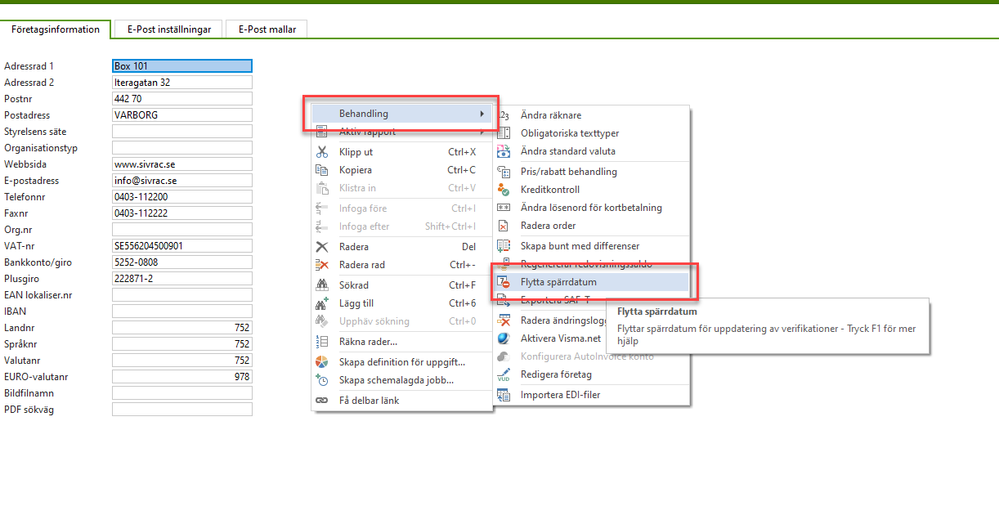
Task: Click the Webbsida field www.sivrac.se
Action: (182, 164)
